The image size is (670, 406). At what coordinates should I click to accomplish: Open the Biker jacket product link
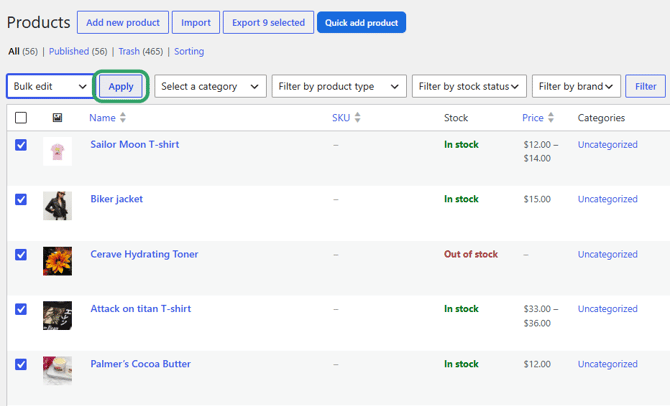tap(117, 199)
